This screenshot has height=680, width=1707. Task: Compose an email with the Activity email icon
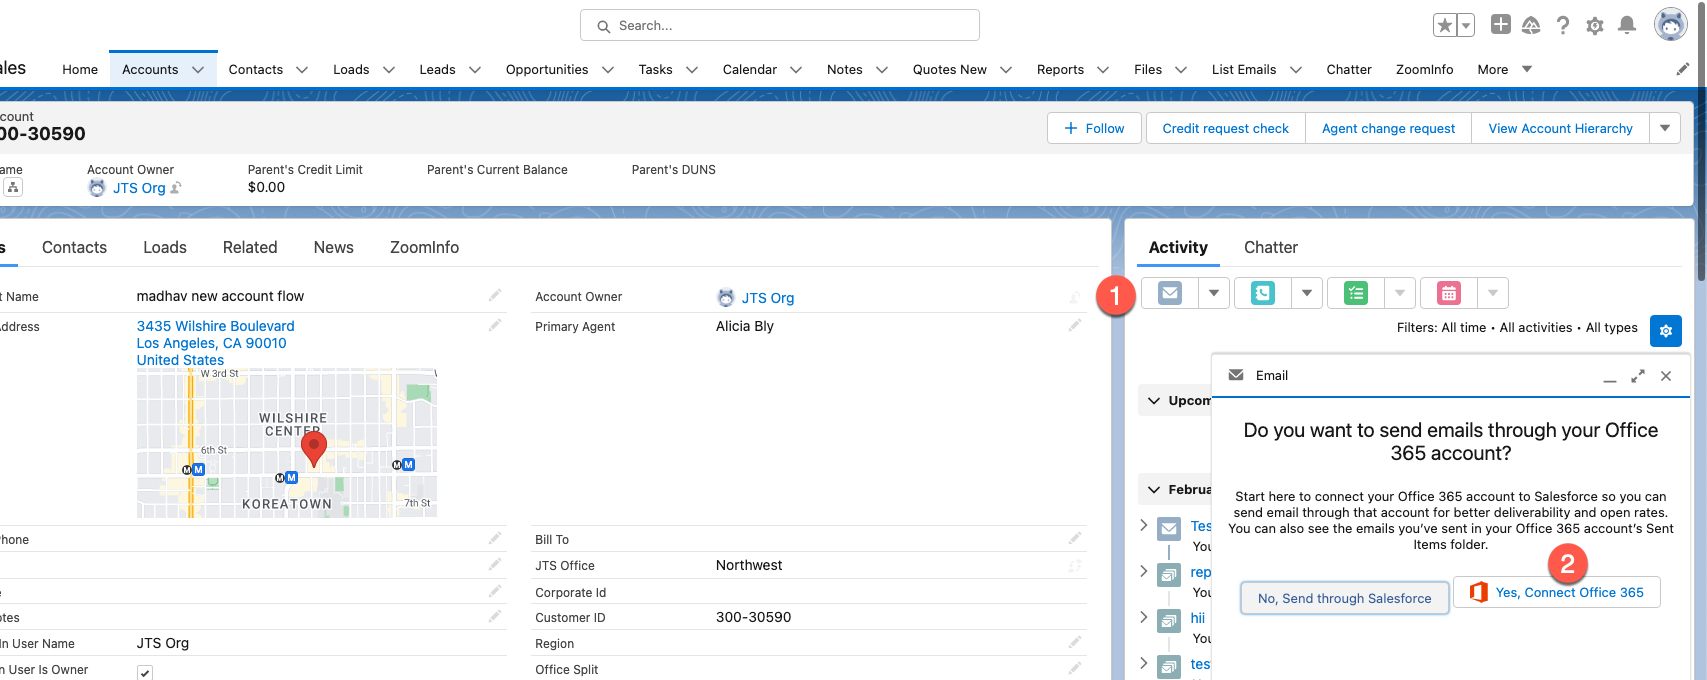(1170, 293)
